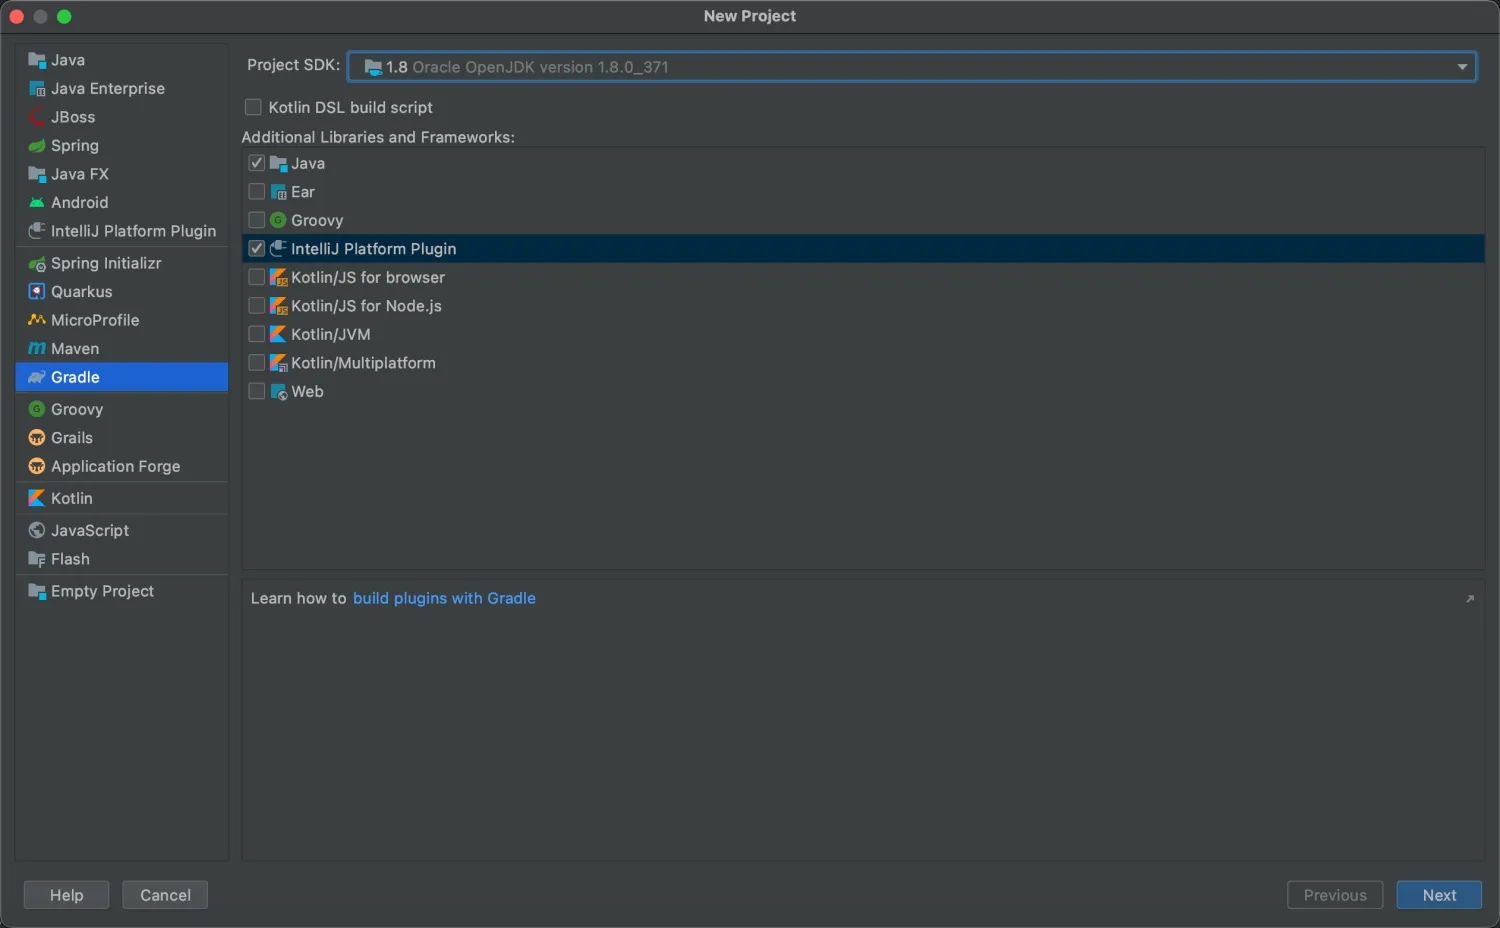Check the Ear framework checkbox

pos(257,192)
